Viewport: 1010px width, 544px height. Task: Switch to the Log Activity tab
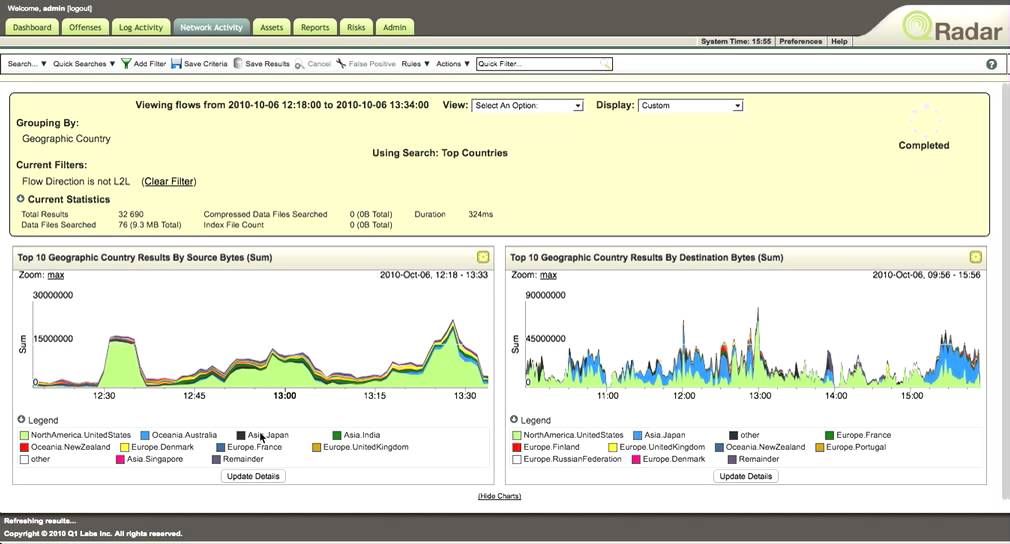coord(140,27)
